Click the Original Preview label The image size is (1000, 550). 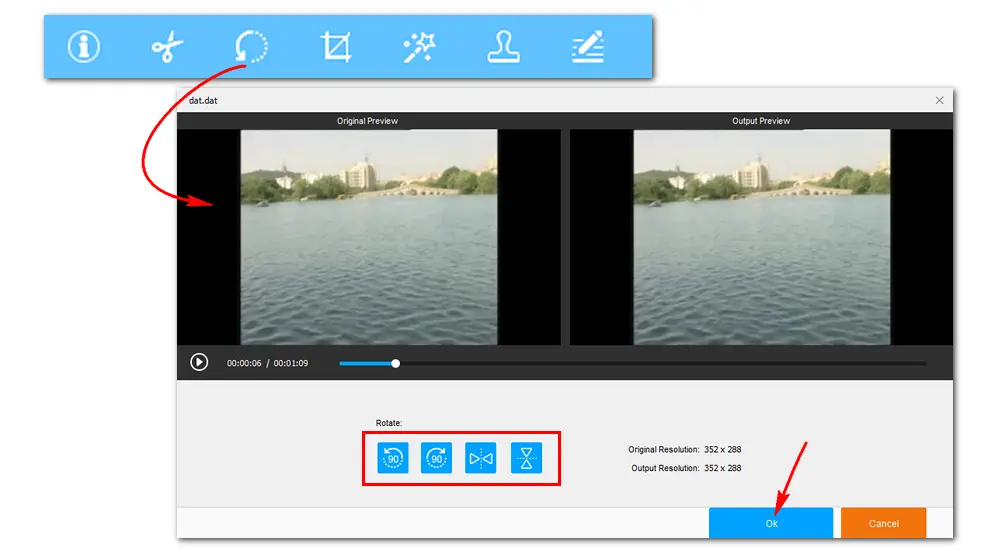click(x=367, y=121)
